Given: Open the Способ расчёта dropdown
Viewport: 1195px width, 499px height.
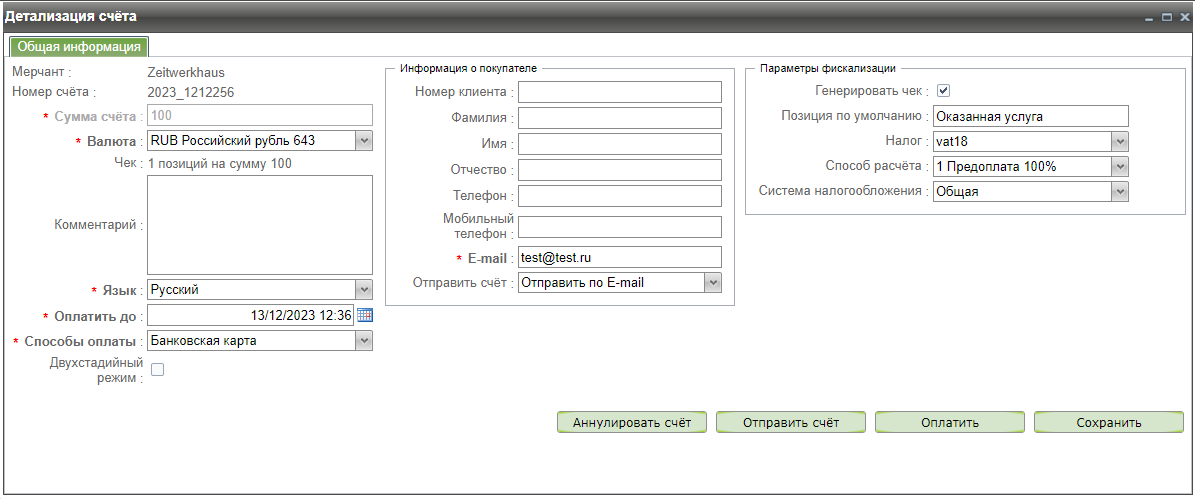Looking at the screenshot, I should pyautogui.click(x=1120, y=166).
